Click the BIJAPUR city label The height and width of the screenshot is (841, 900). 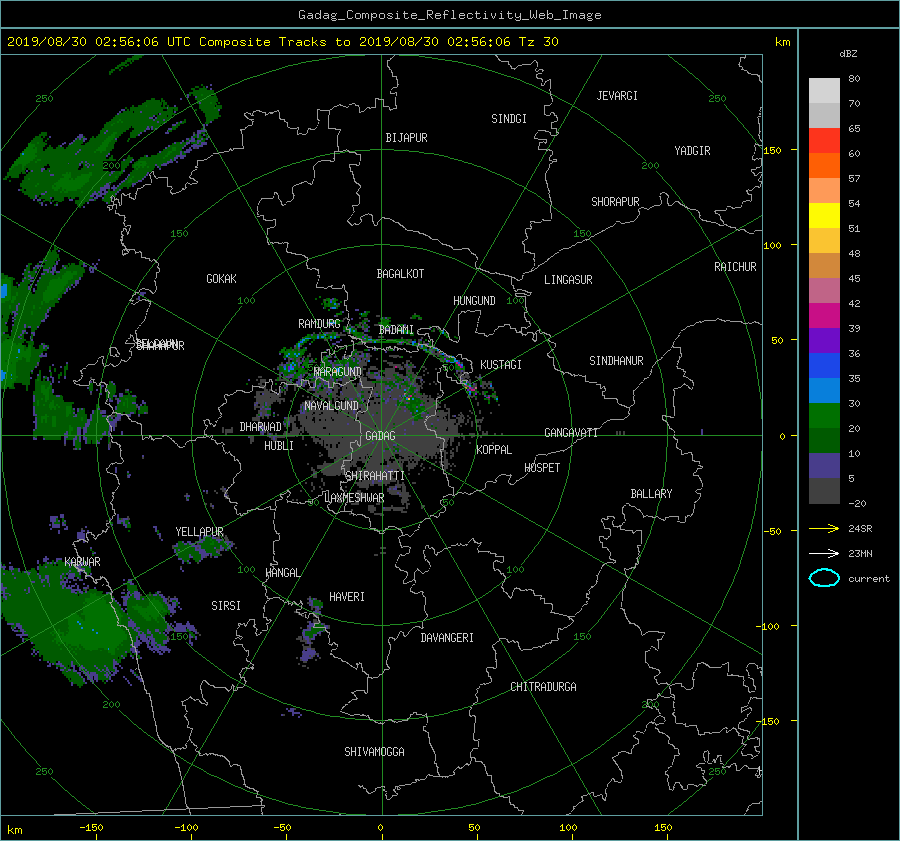coord(406,138)
